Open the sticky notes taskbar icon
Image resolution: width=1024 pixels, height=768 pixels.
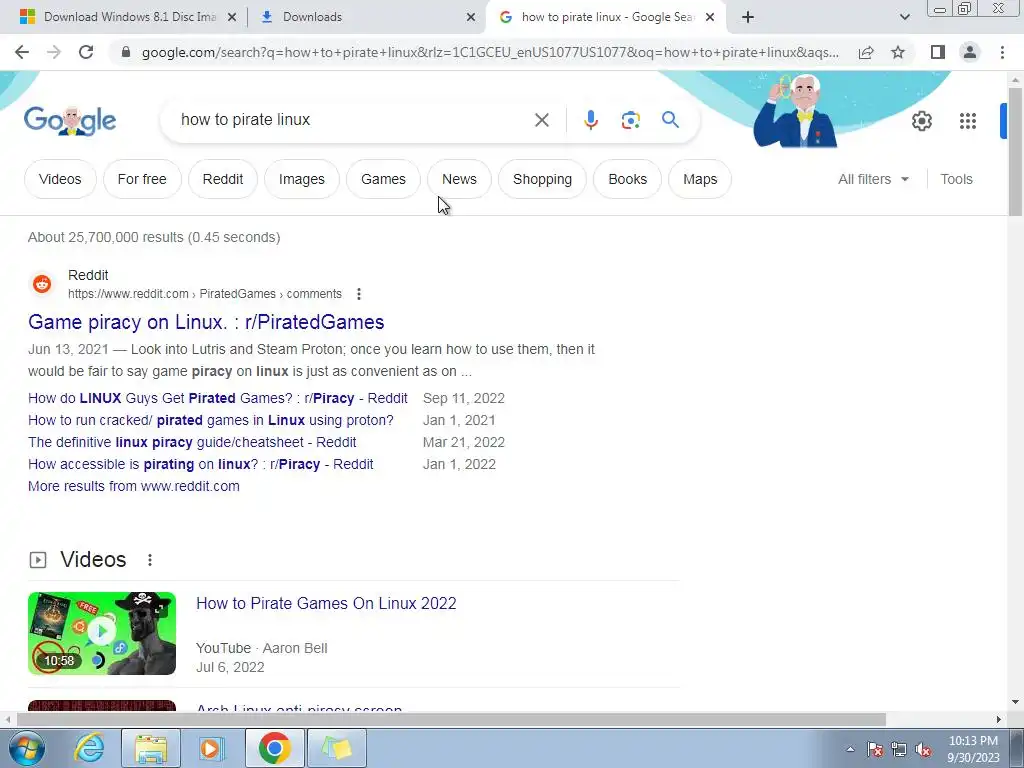coord(336,748)
